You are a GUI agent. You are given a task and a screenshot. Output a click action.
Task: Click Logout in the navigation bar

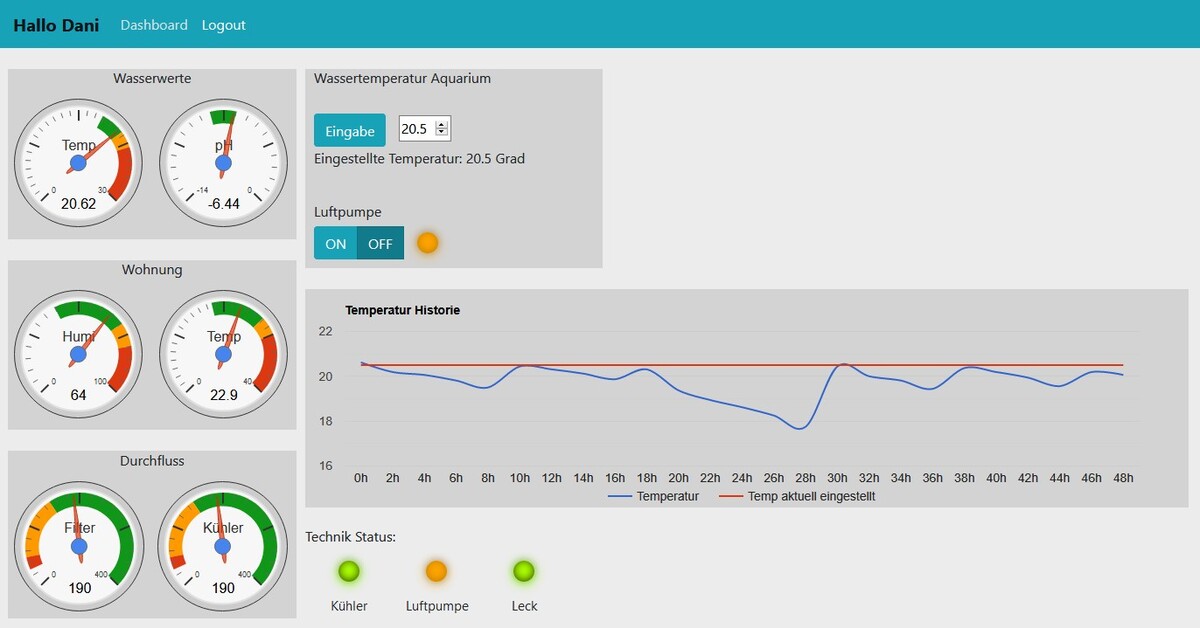[x=223, y=25]
